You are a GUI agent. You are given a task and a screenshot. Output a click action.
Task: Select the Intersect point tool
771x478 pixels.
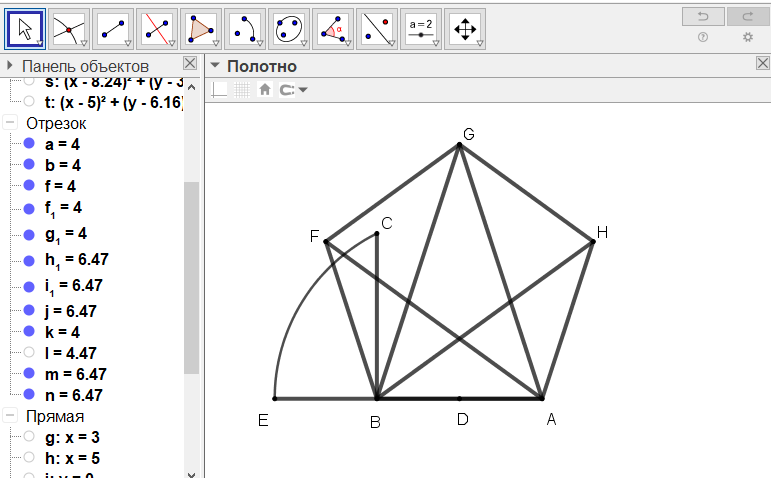point(70,28)
